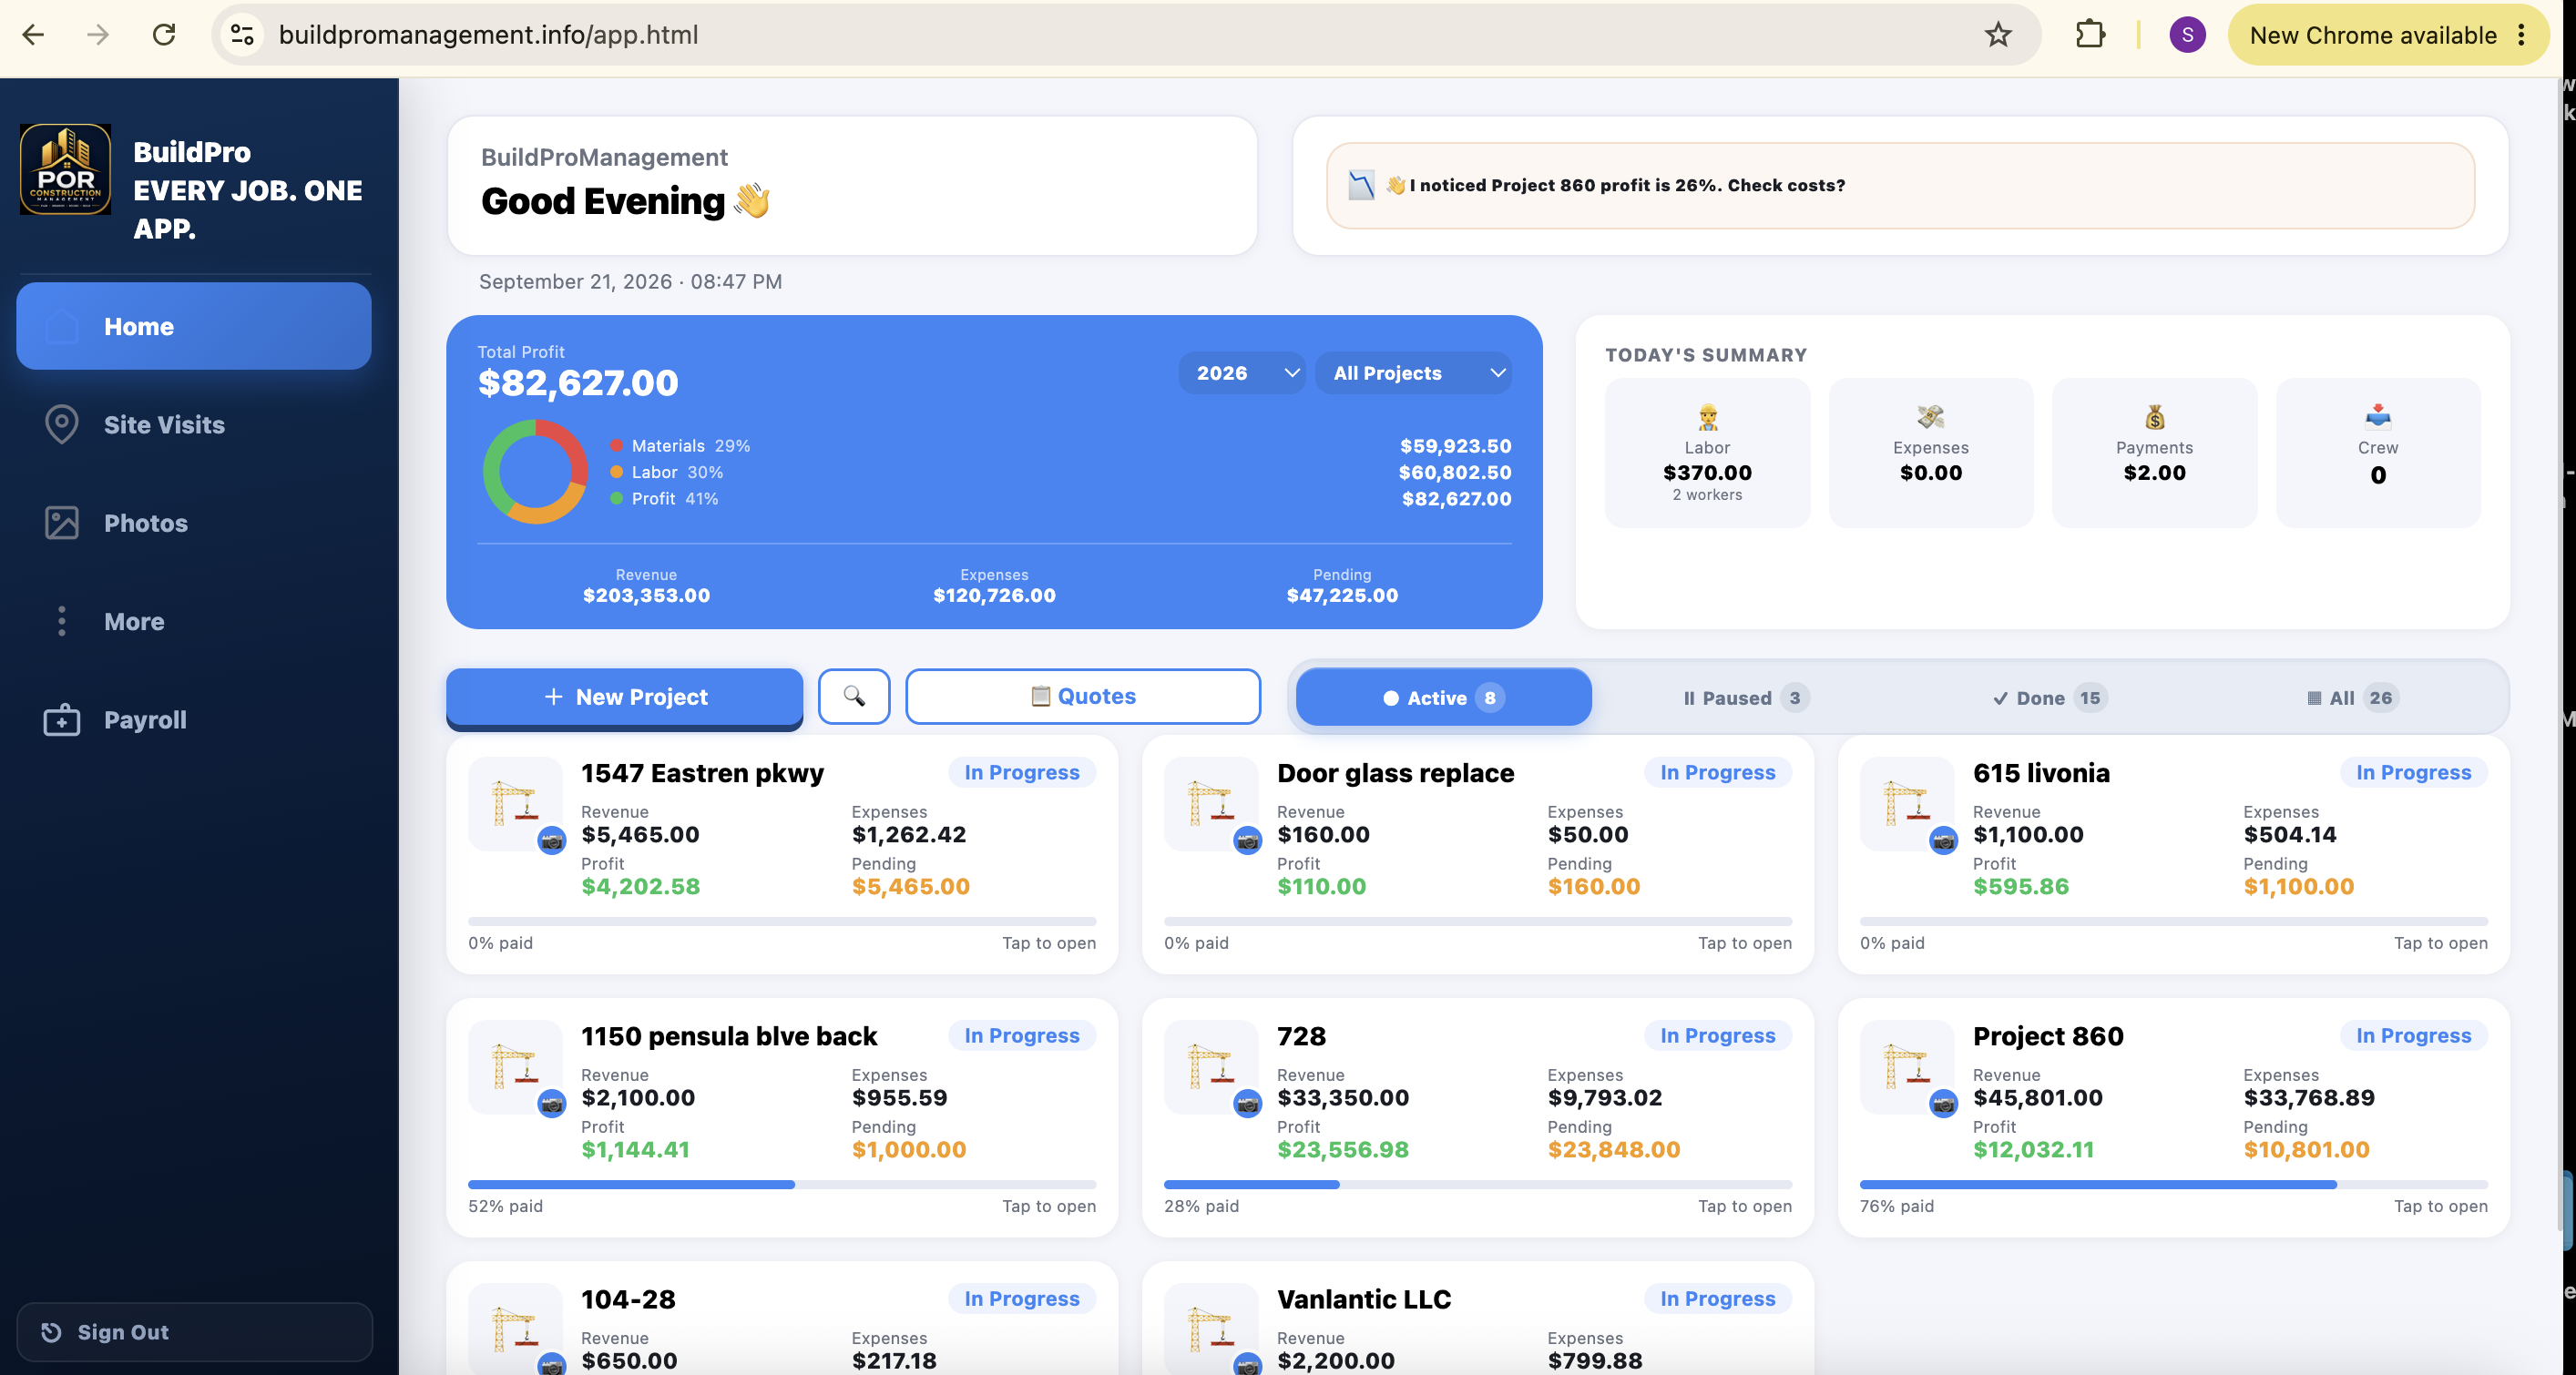Click camera badge on 1547 Eastren pkwy

pos(552,840)
